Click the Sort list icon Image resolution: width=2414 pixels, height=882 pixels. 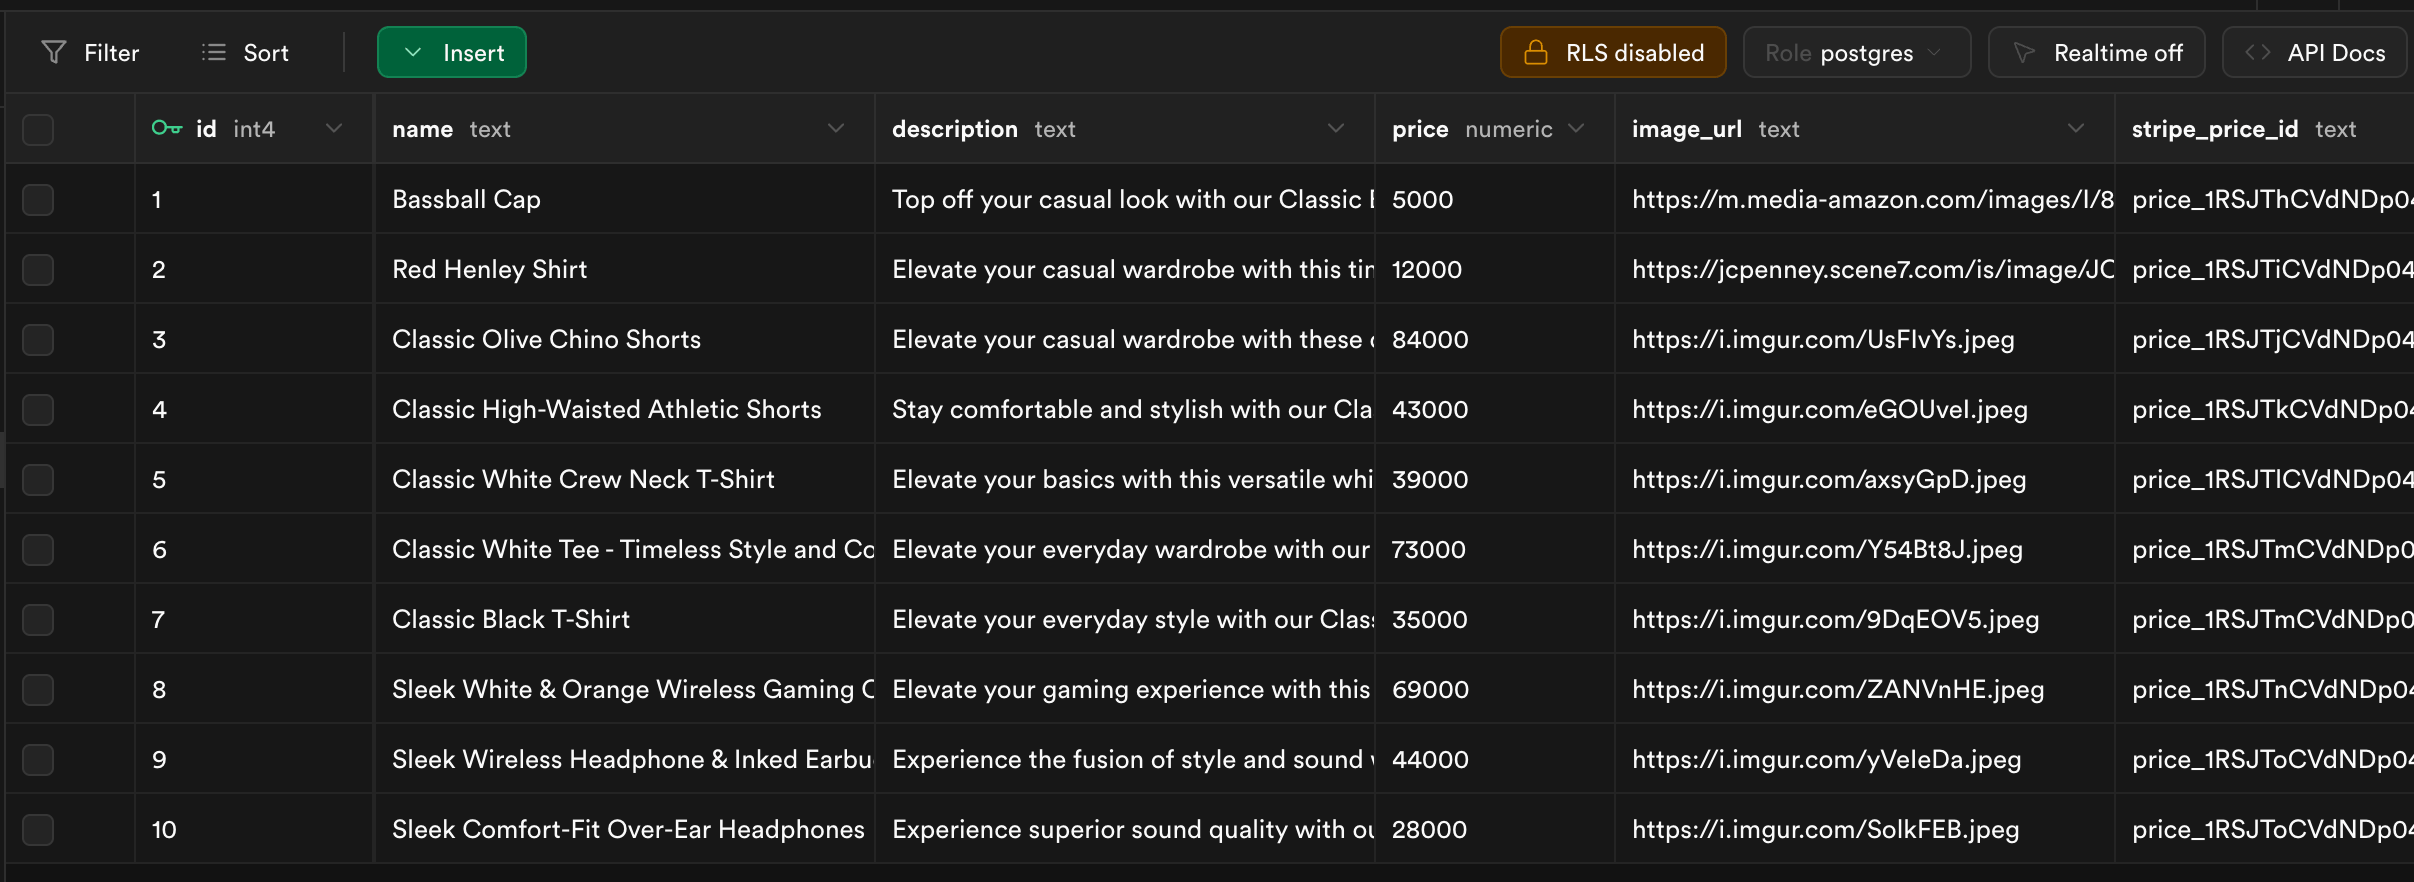point(213,52)
